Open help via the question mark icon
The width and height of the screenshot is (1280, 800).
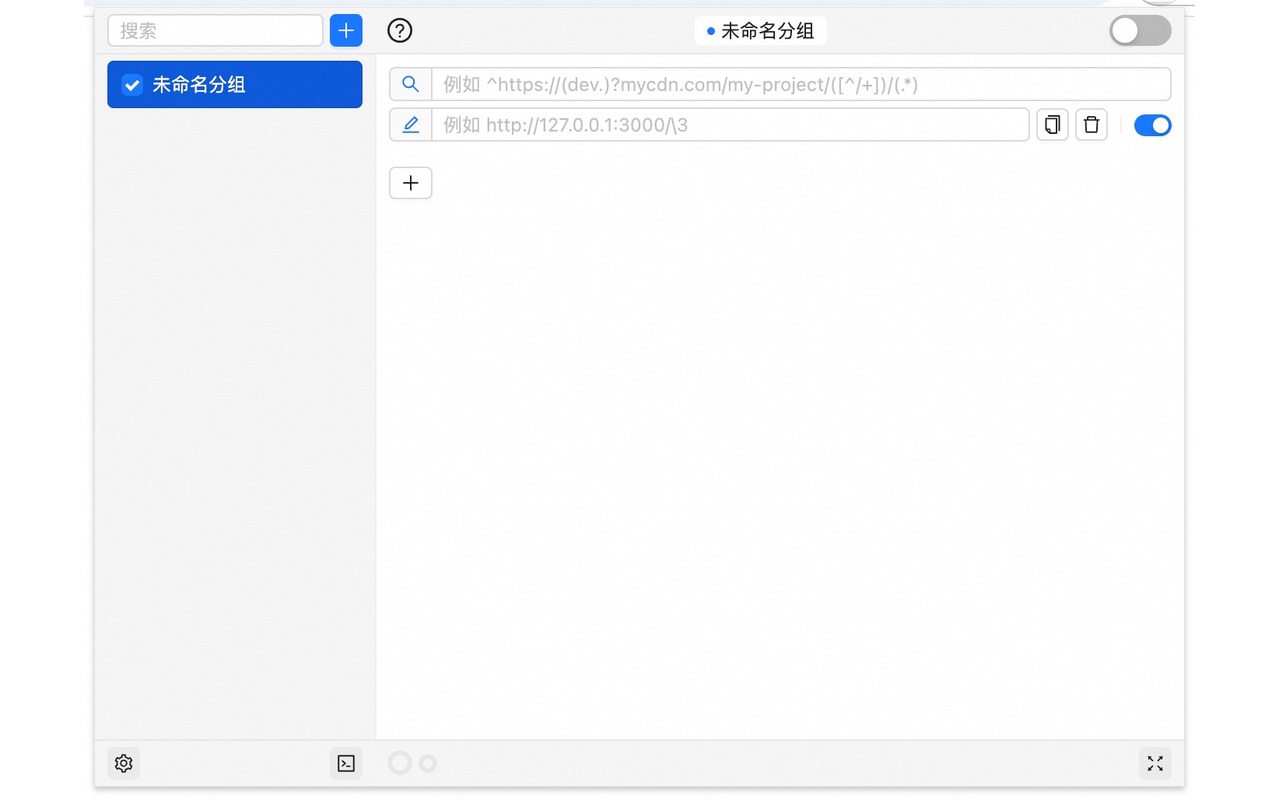[x=400, y=31]
